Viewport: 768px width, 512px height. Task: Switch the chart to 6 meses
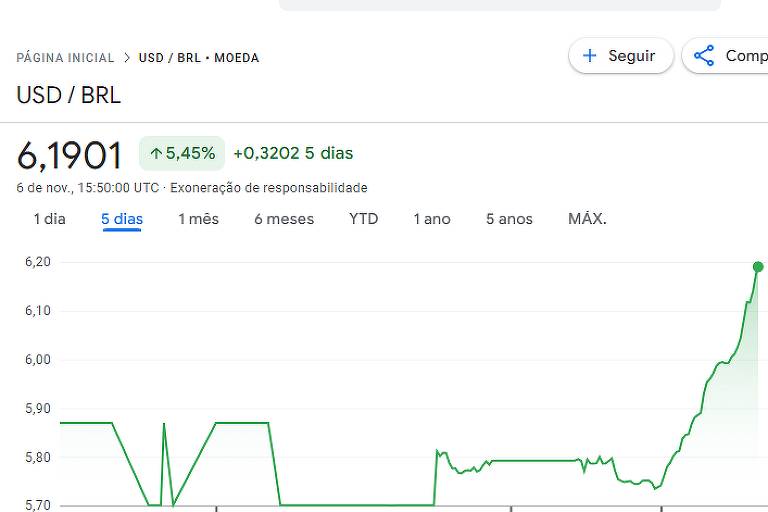284,219
